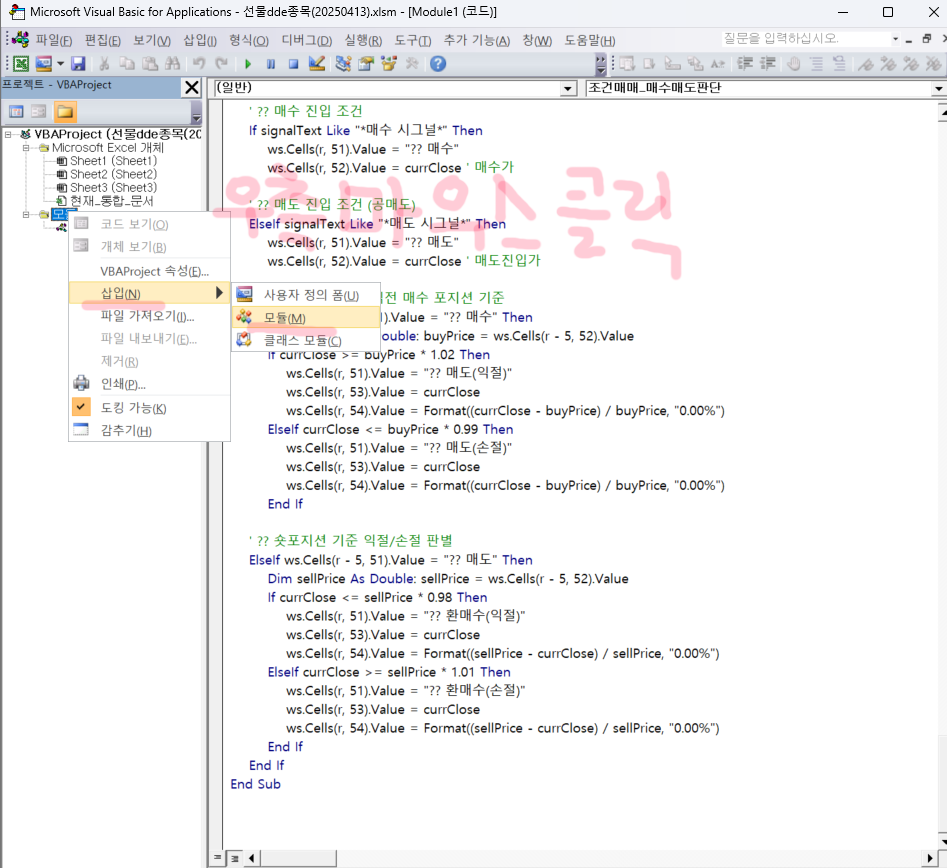Open VBA Help question mark icon
The width and height of the screenshot is (947, 868).
(x=438, y=63)
